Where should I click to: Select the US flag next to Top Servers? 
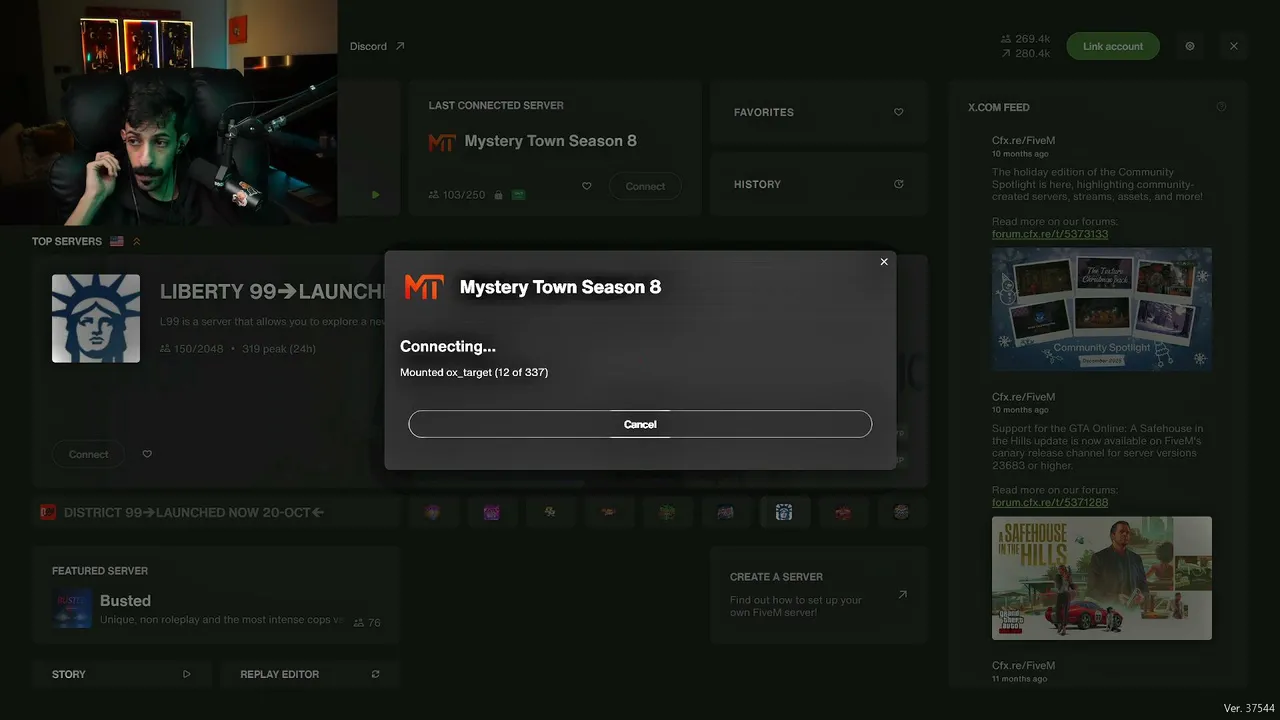(x=117, y=241)
